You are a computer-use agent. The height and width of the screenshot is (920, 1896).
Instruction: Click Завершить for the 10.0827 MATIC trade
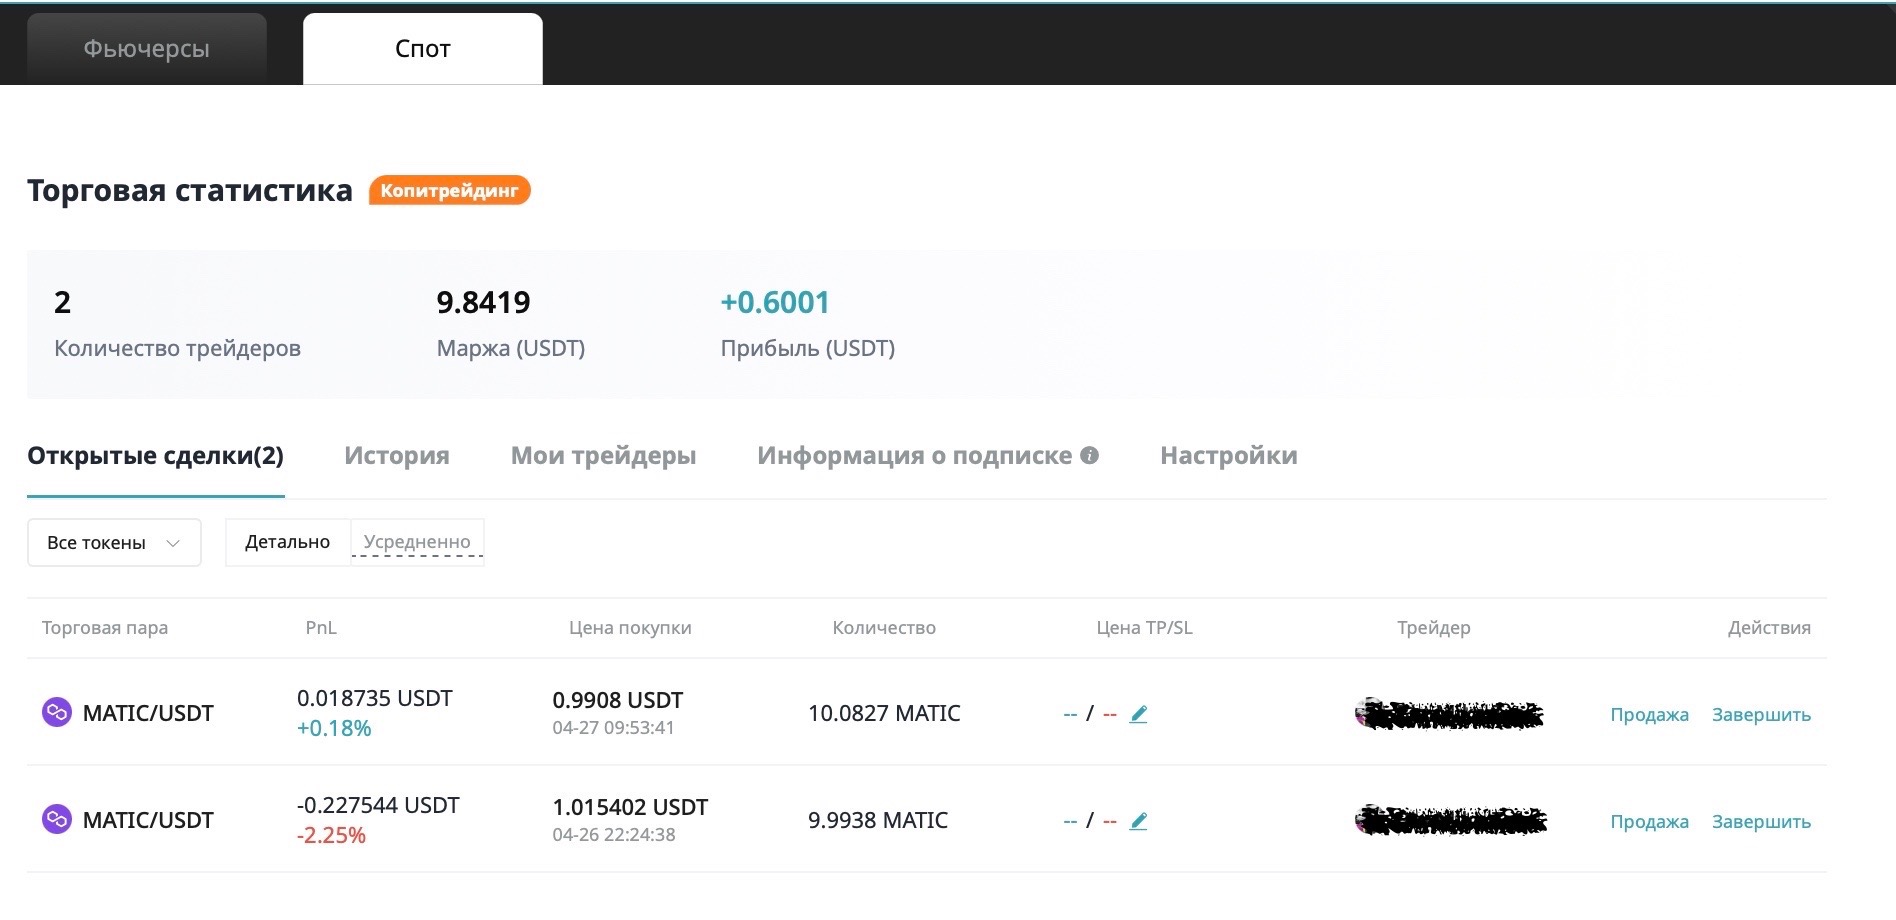pyautogui.click(x=1761, y=715)
